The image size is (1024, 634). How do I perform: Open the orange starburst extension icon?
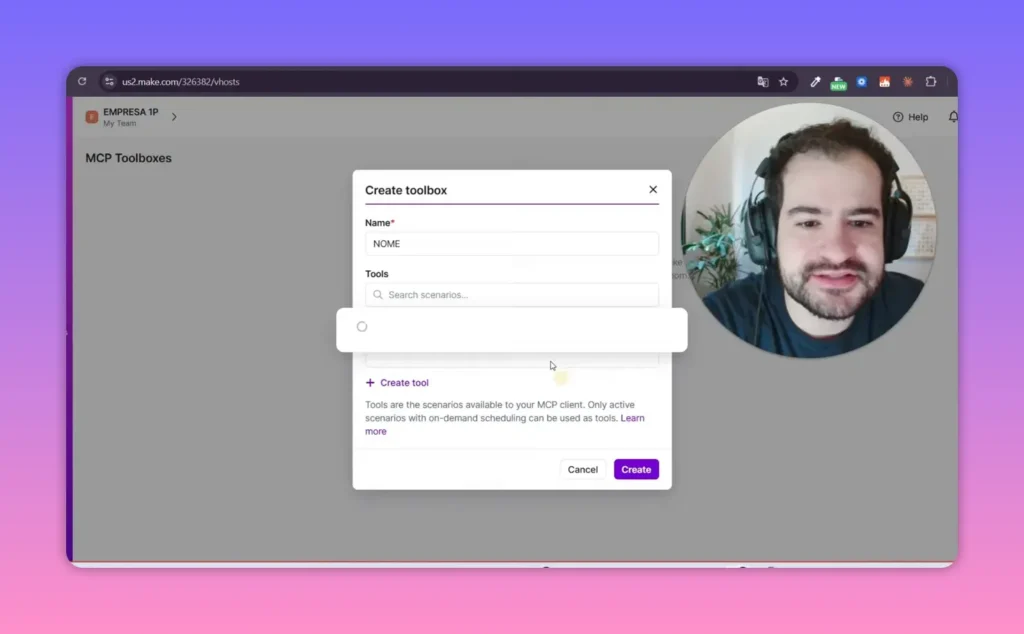908,82
